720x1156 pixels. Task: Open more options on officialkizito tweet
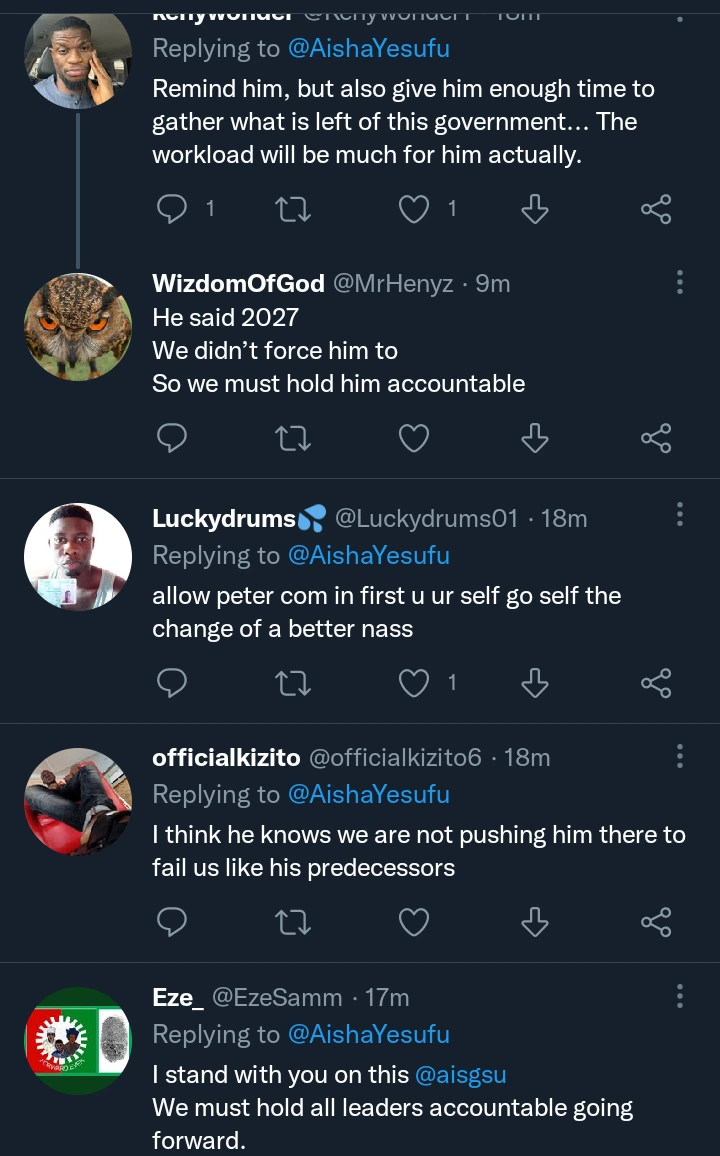pos(680,756)
